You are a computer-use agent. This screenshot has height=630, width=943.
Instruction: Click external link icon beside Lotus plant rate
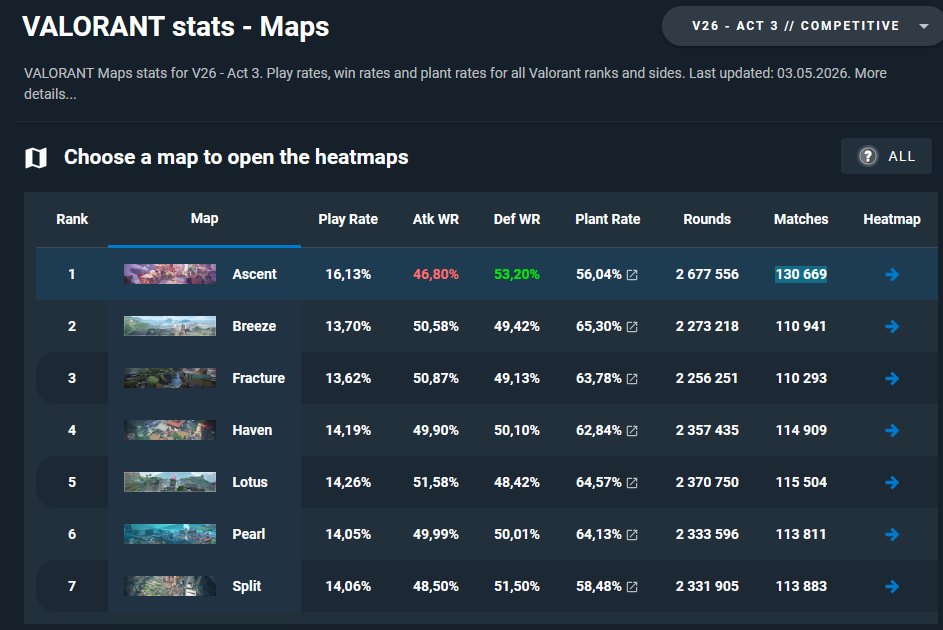pos(632,483)
